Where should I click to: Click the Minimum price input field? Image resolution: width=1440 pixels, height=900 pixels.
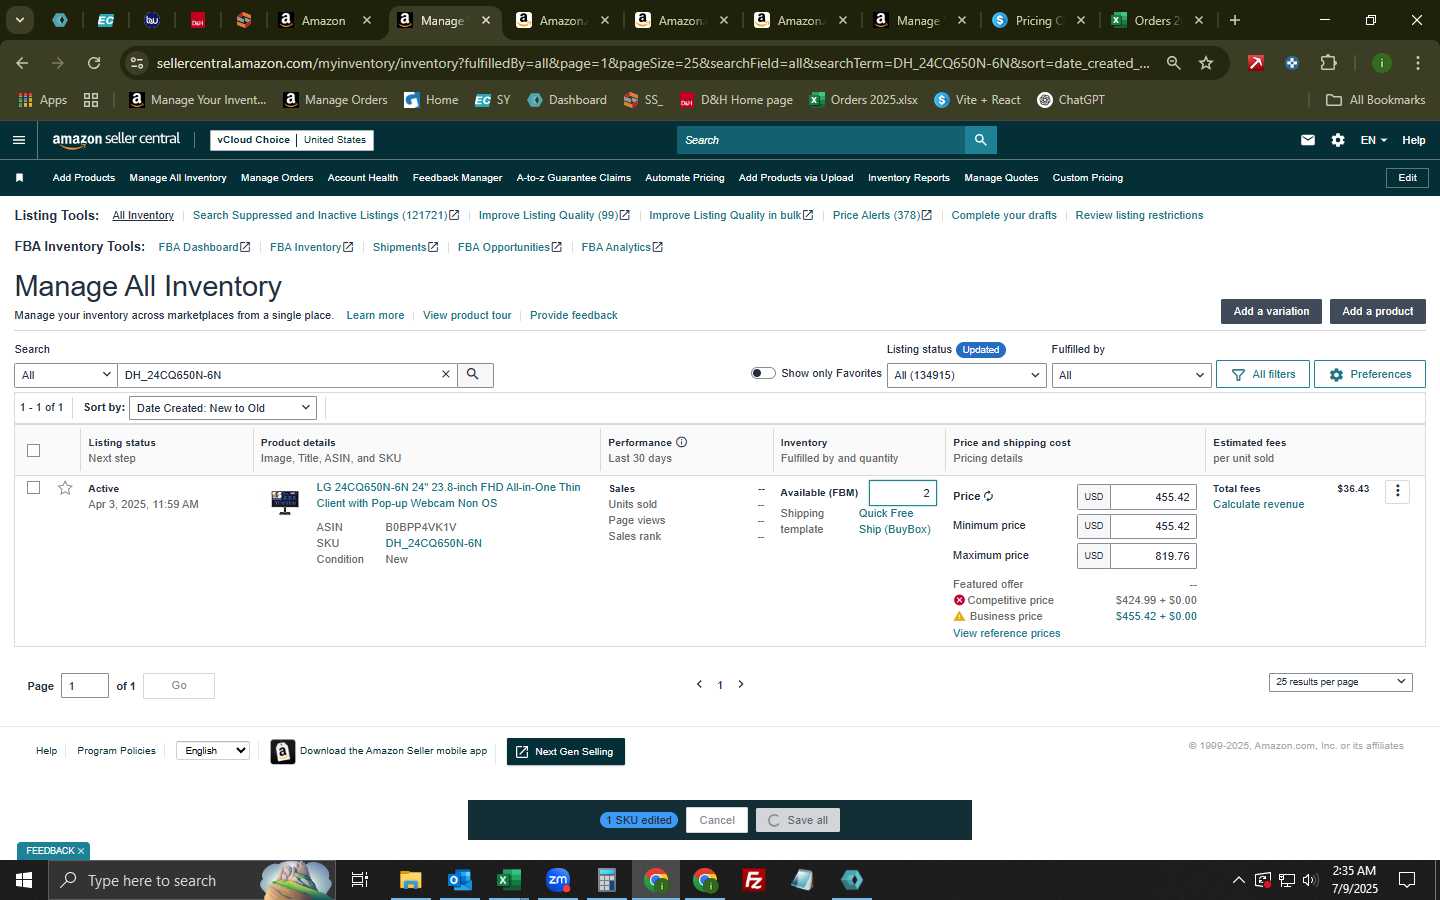click(x=1154, y=526)
